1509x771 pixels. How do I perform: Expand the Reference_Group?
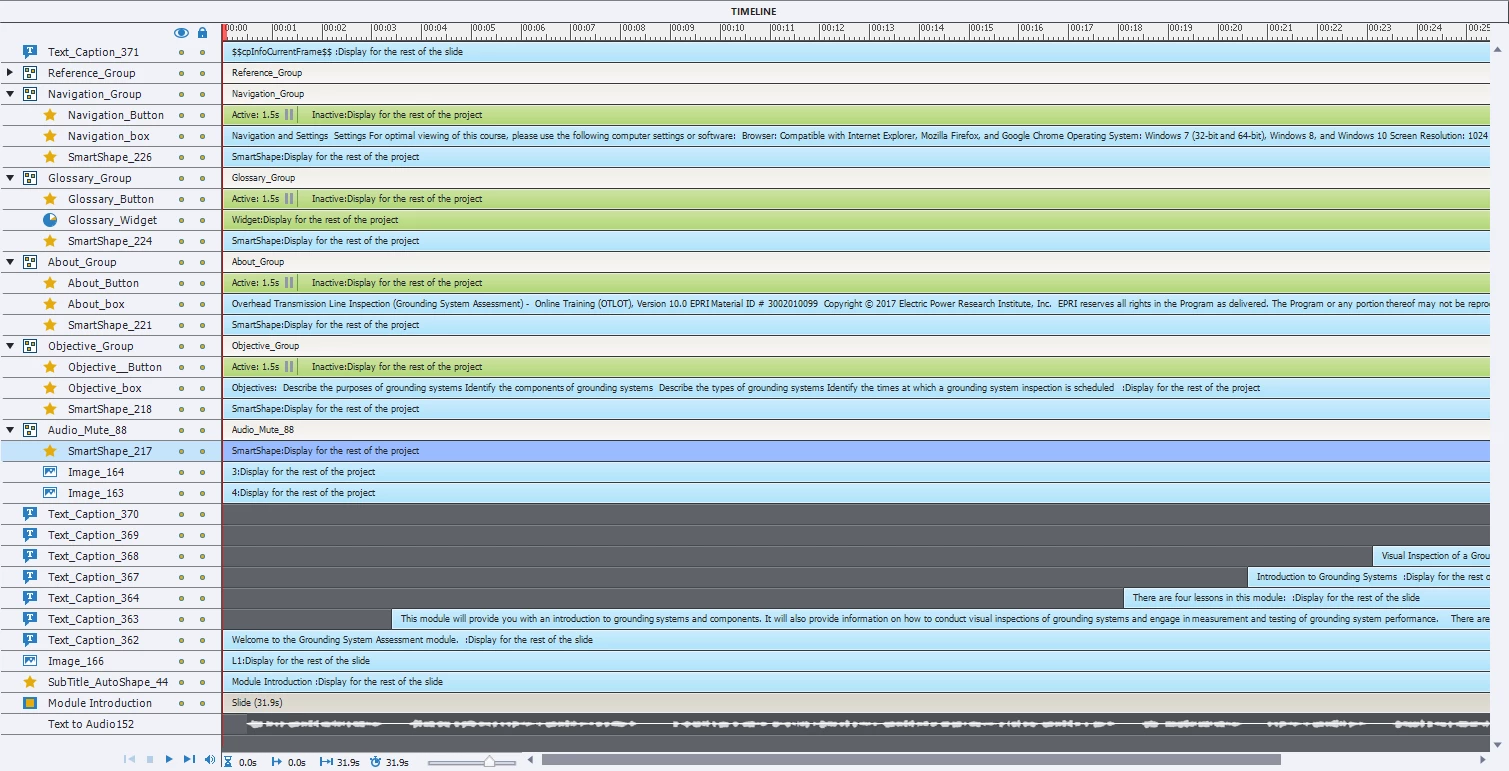(x=10, y=72)
